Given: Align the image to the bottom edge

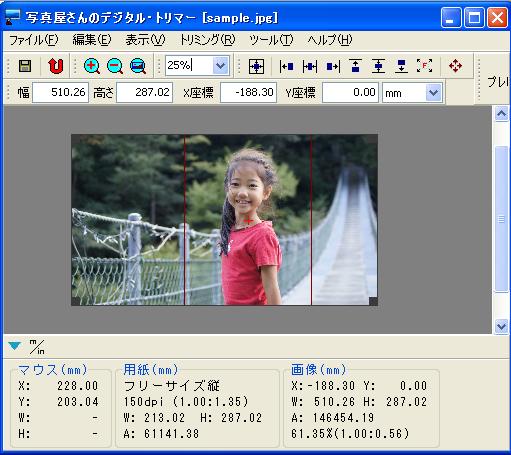Looking at the screenshot, I should 401,66.
